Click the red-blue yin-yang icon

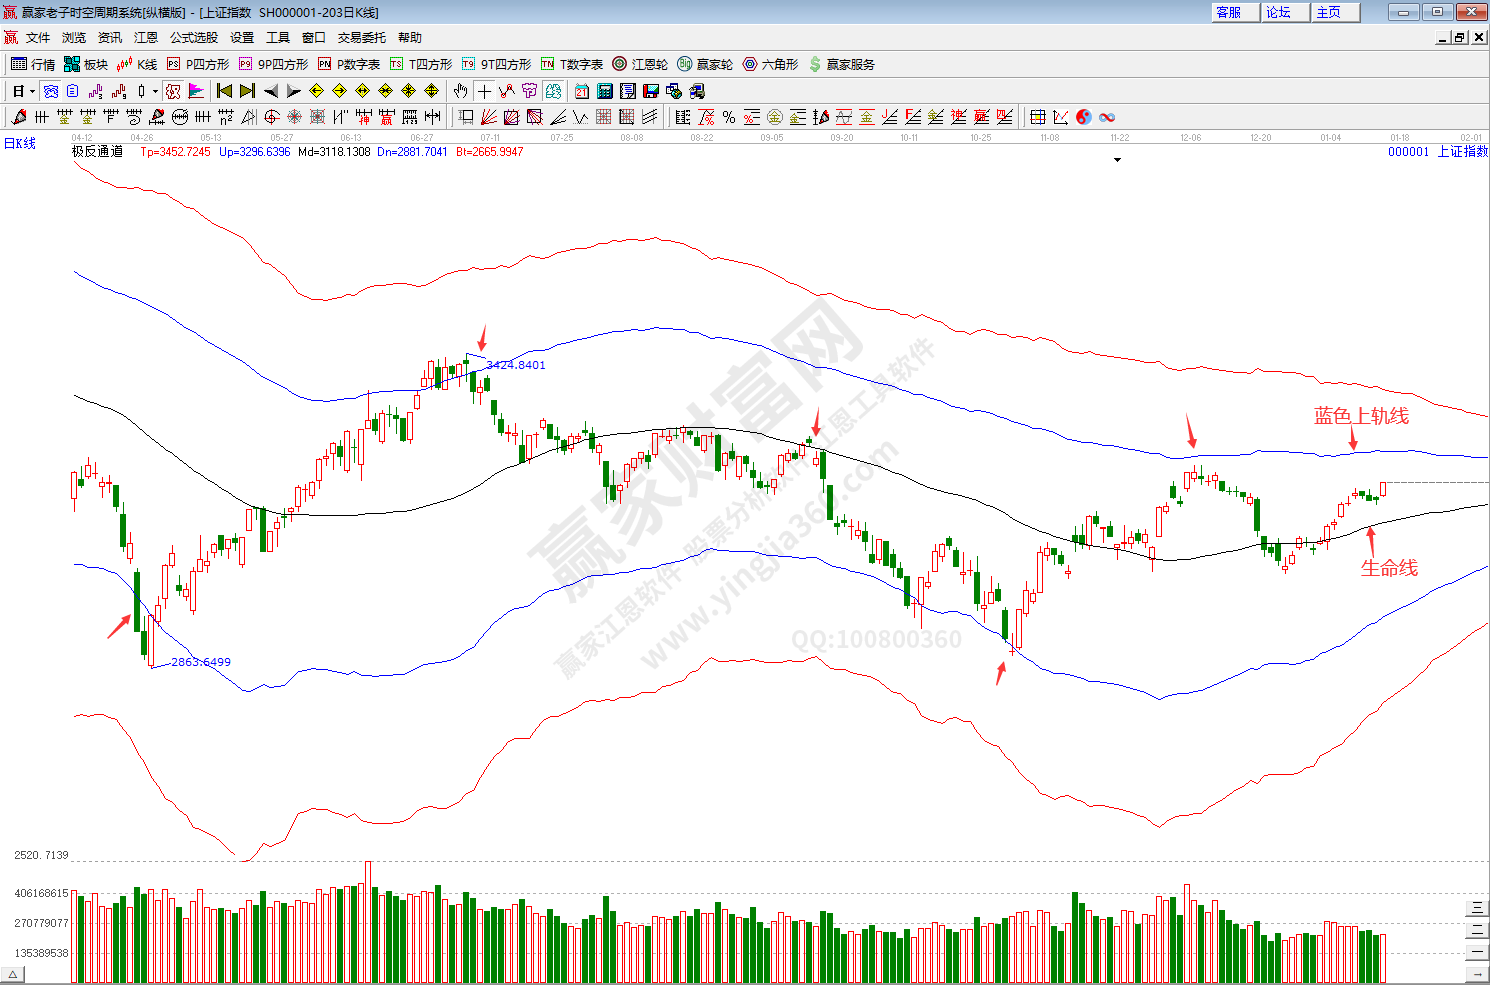pos(1084,117)
